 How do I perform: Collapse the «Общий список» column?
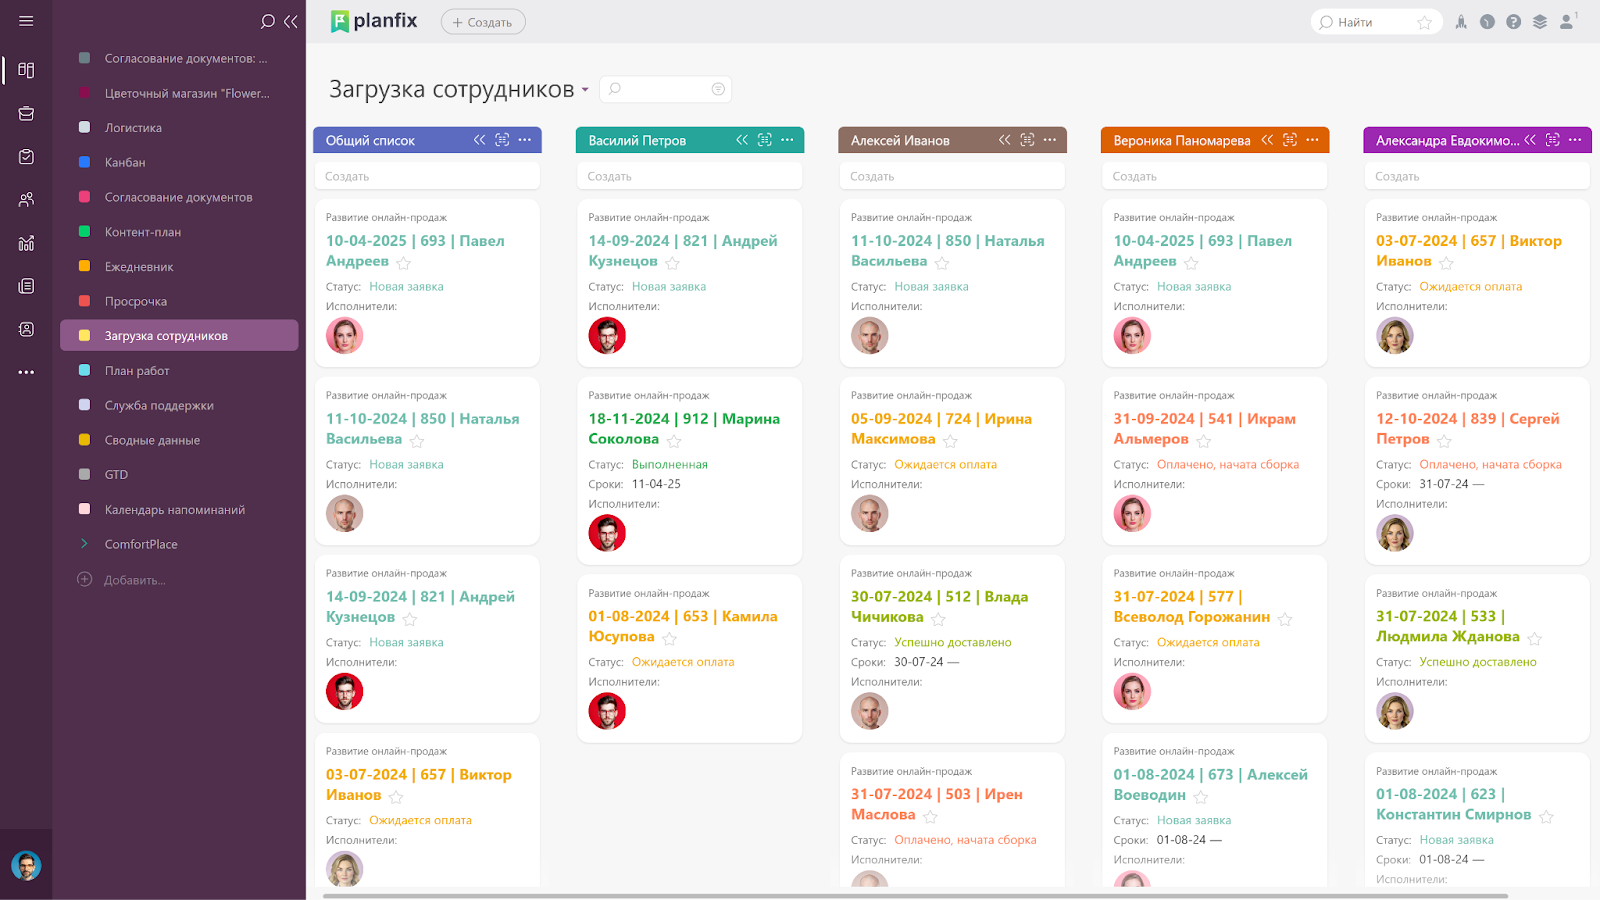pyautogui.click(x=479, y=140)
